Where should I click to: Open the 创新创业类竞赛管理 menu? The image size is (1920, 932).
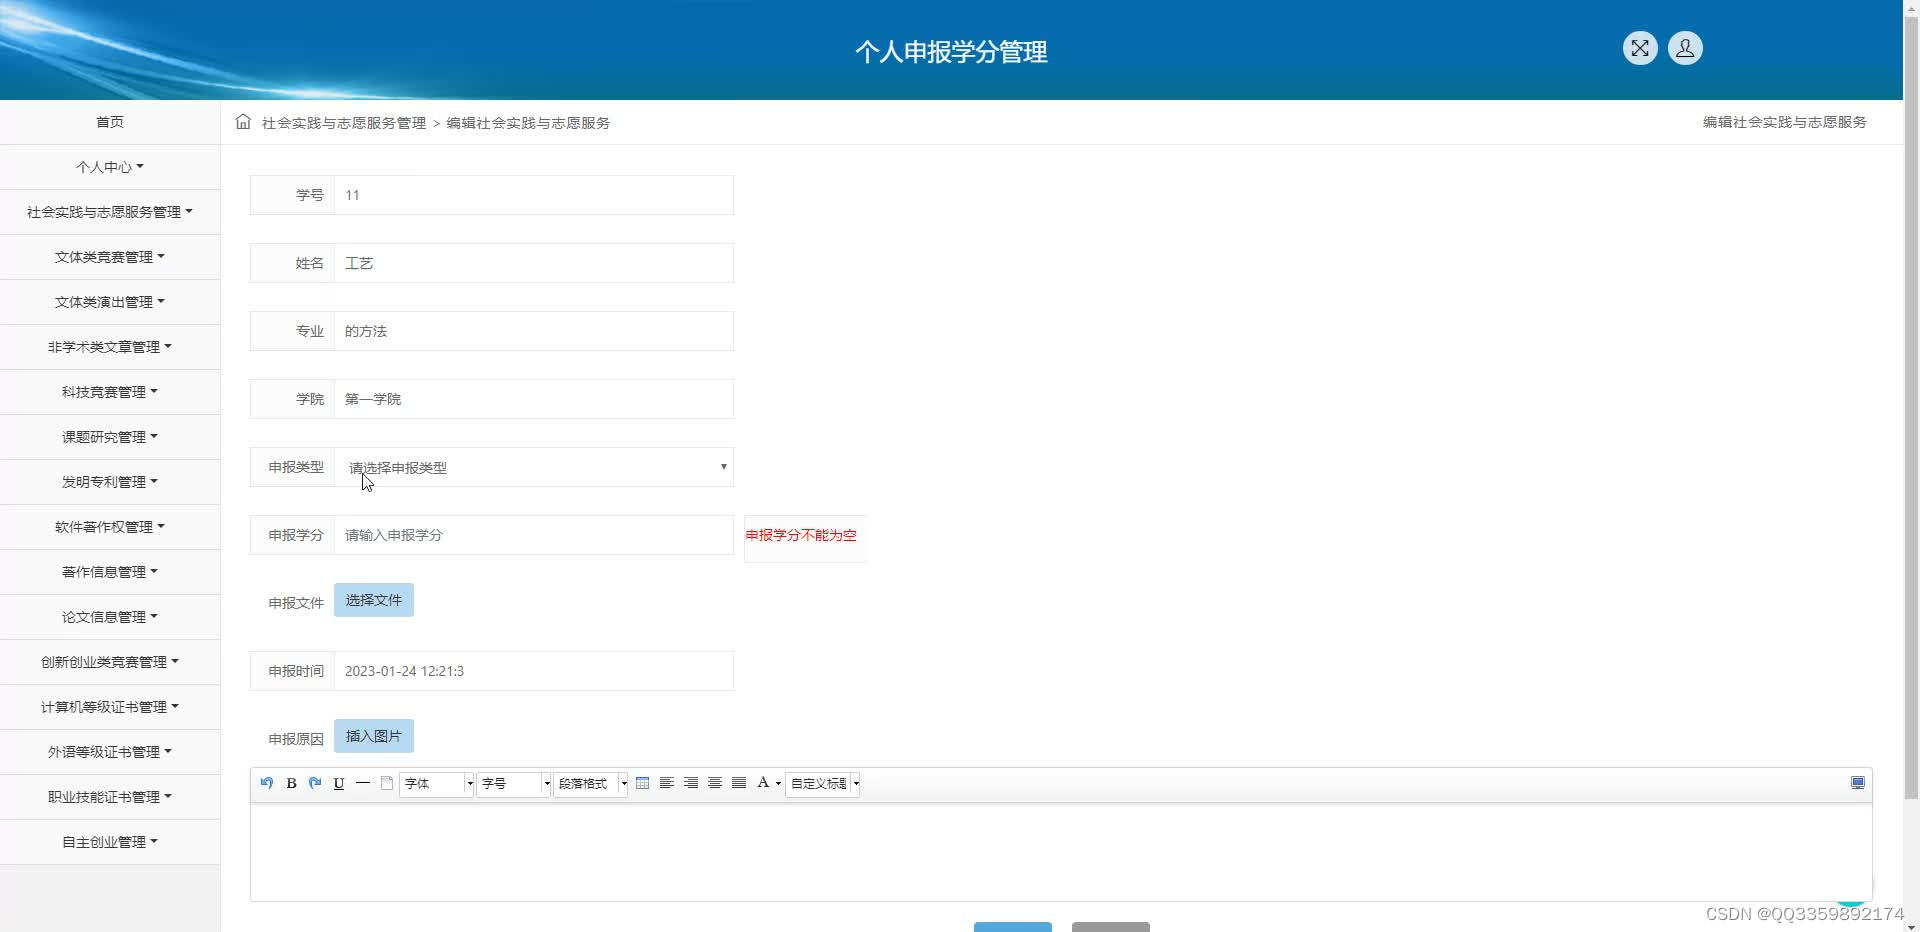[110, 662]
